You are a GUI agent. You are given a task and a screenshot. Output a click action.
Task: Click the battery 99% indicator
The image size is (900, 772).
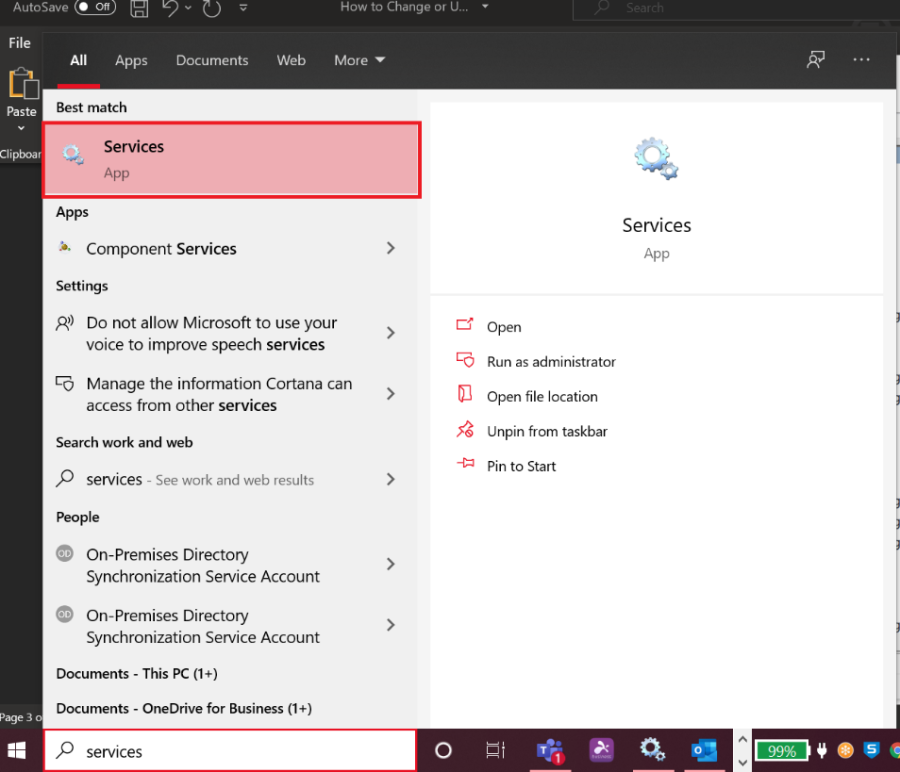[x=782, y=751]
